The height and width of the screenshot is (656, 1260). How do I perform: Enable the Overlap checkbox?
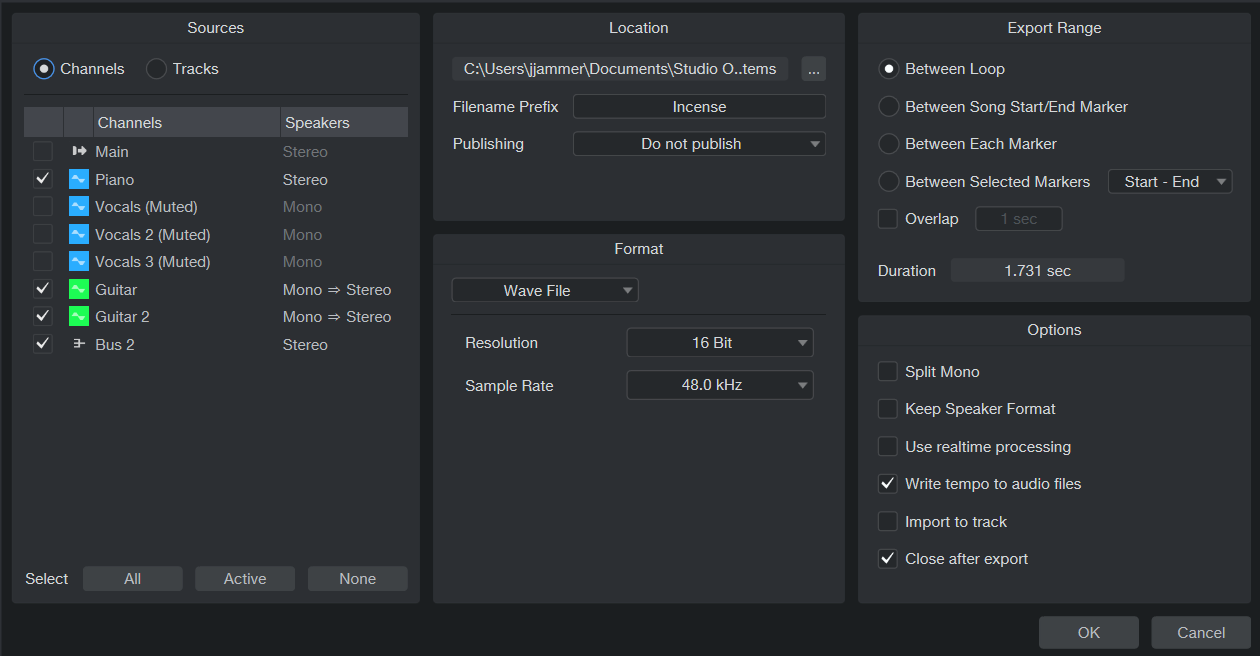click(x=888, y=219)
